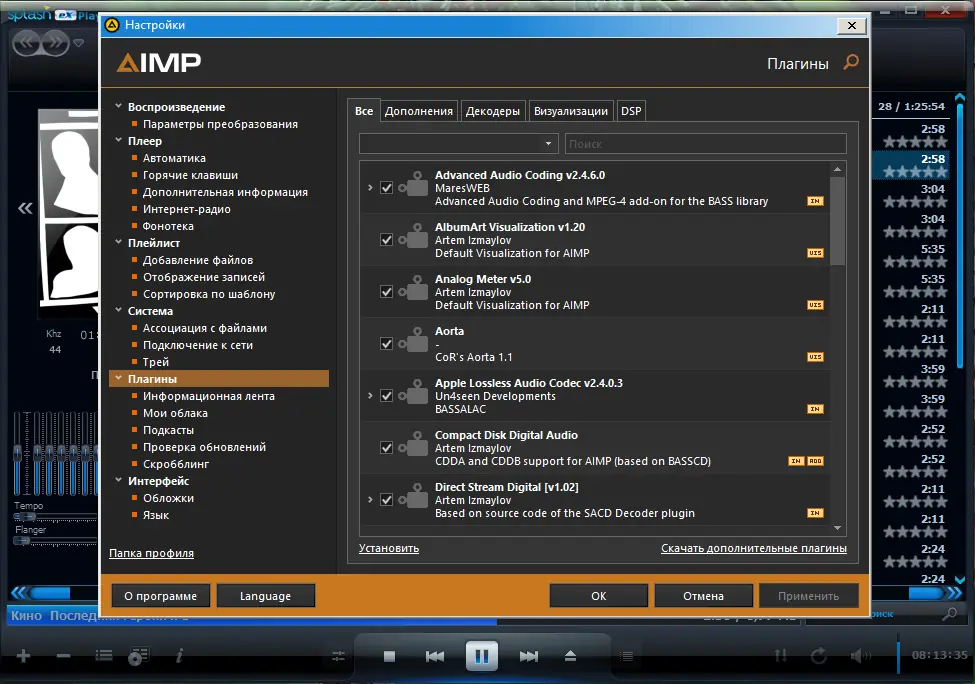Viewport: 975px width, 684px height.
Task: Click the playlist search magnifier in player
Action: coord(950,614)
